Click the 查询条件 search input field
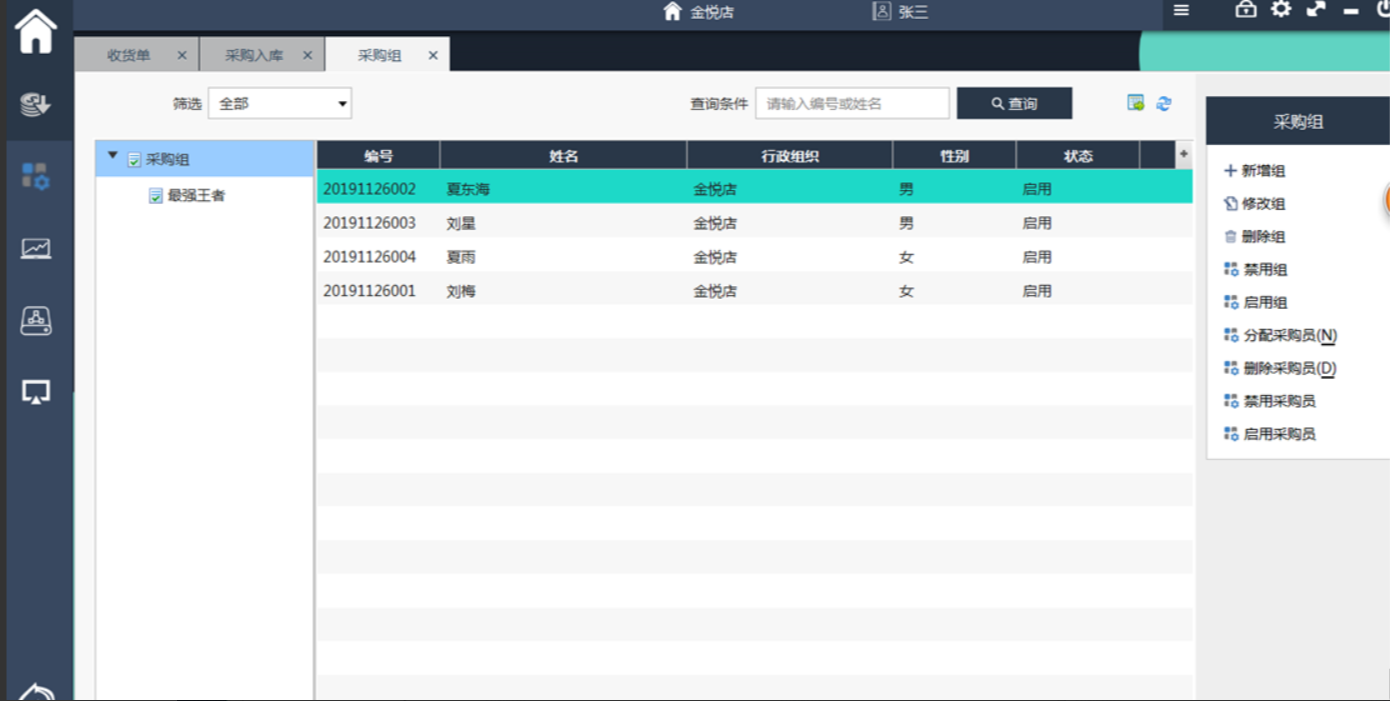Viewport: 1390px width, 701px height. click(852, 103)
